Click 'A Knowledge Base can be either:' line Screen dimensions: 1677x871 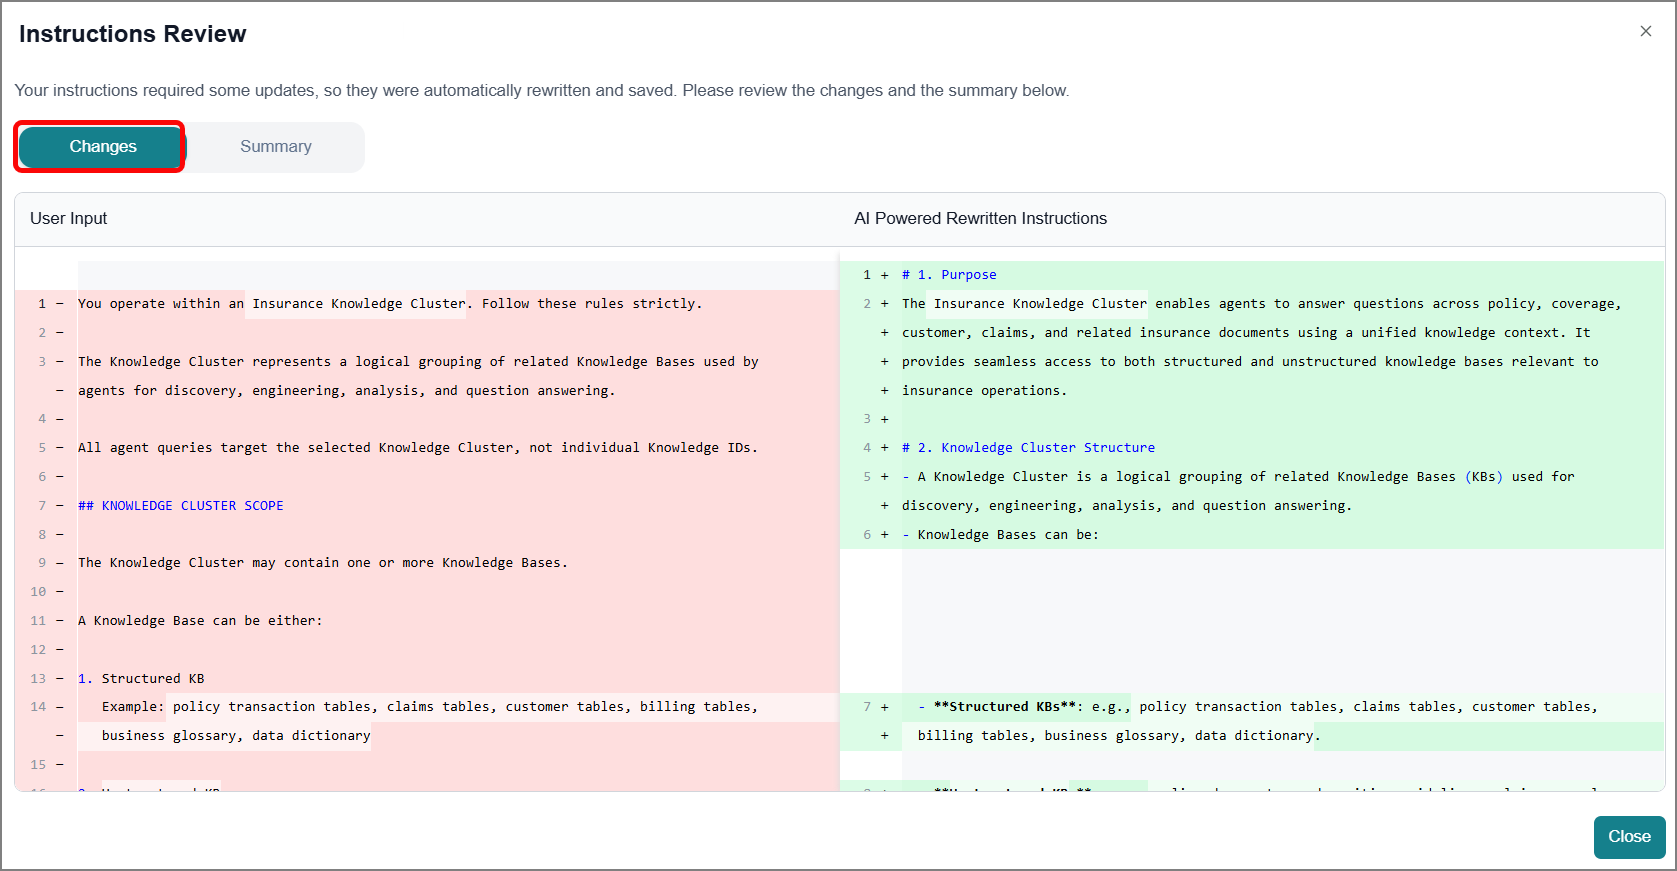click(x=200, y=621)
